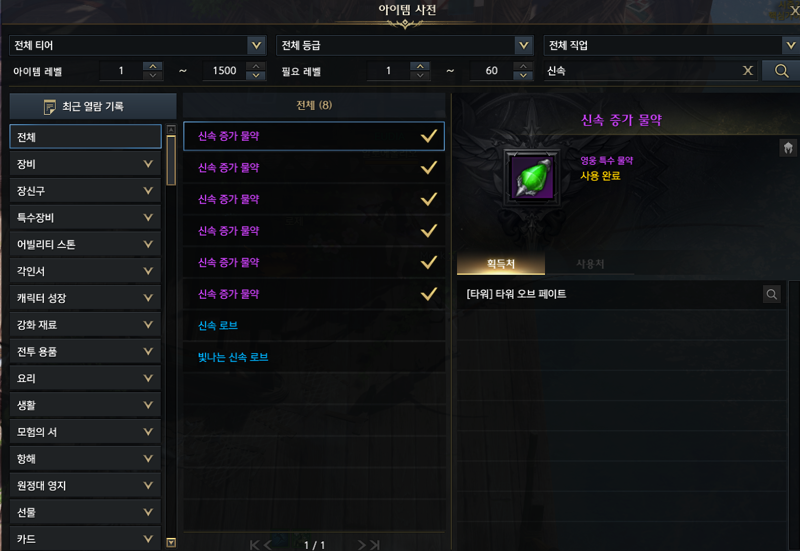Click the magnifier search button beside 신속
Image resolution: width=800 pixels, height=551 pixels.
coord(781,71)
